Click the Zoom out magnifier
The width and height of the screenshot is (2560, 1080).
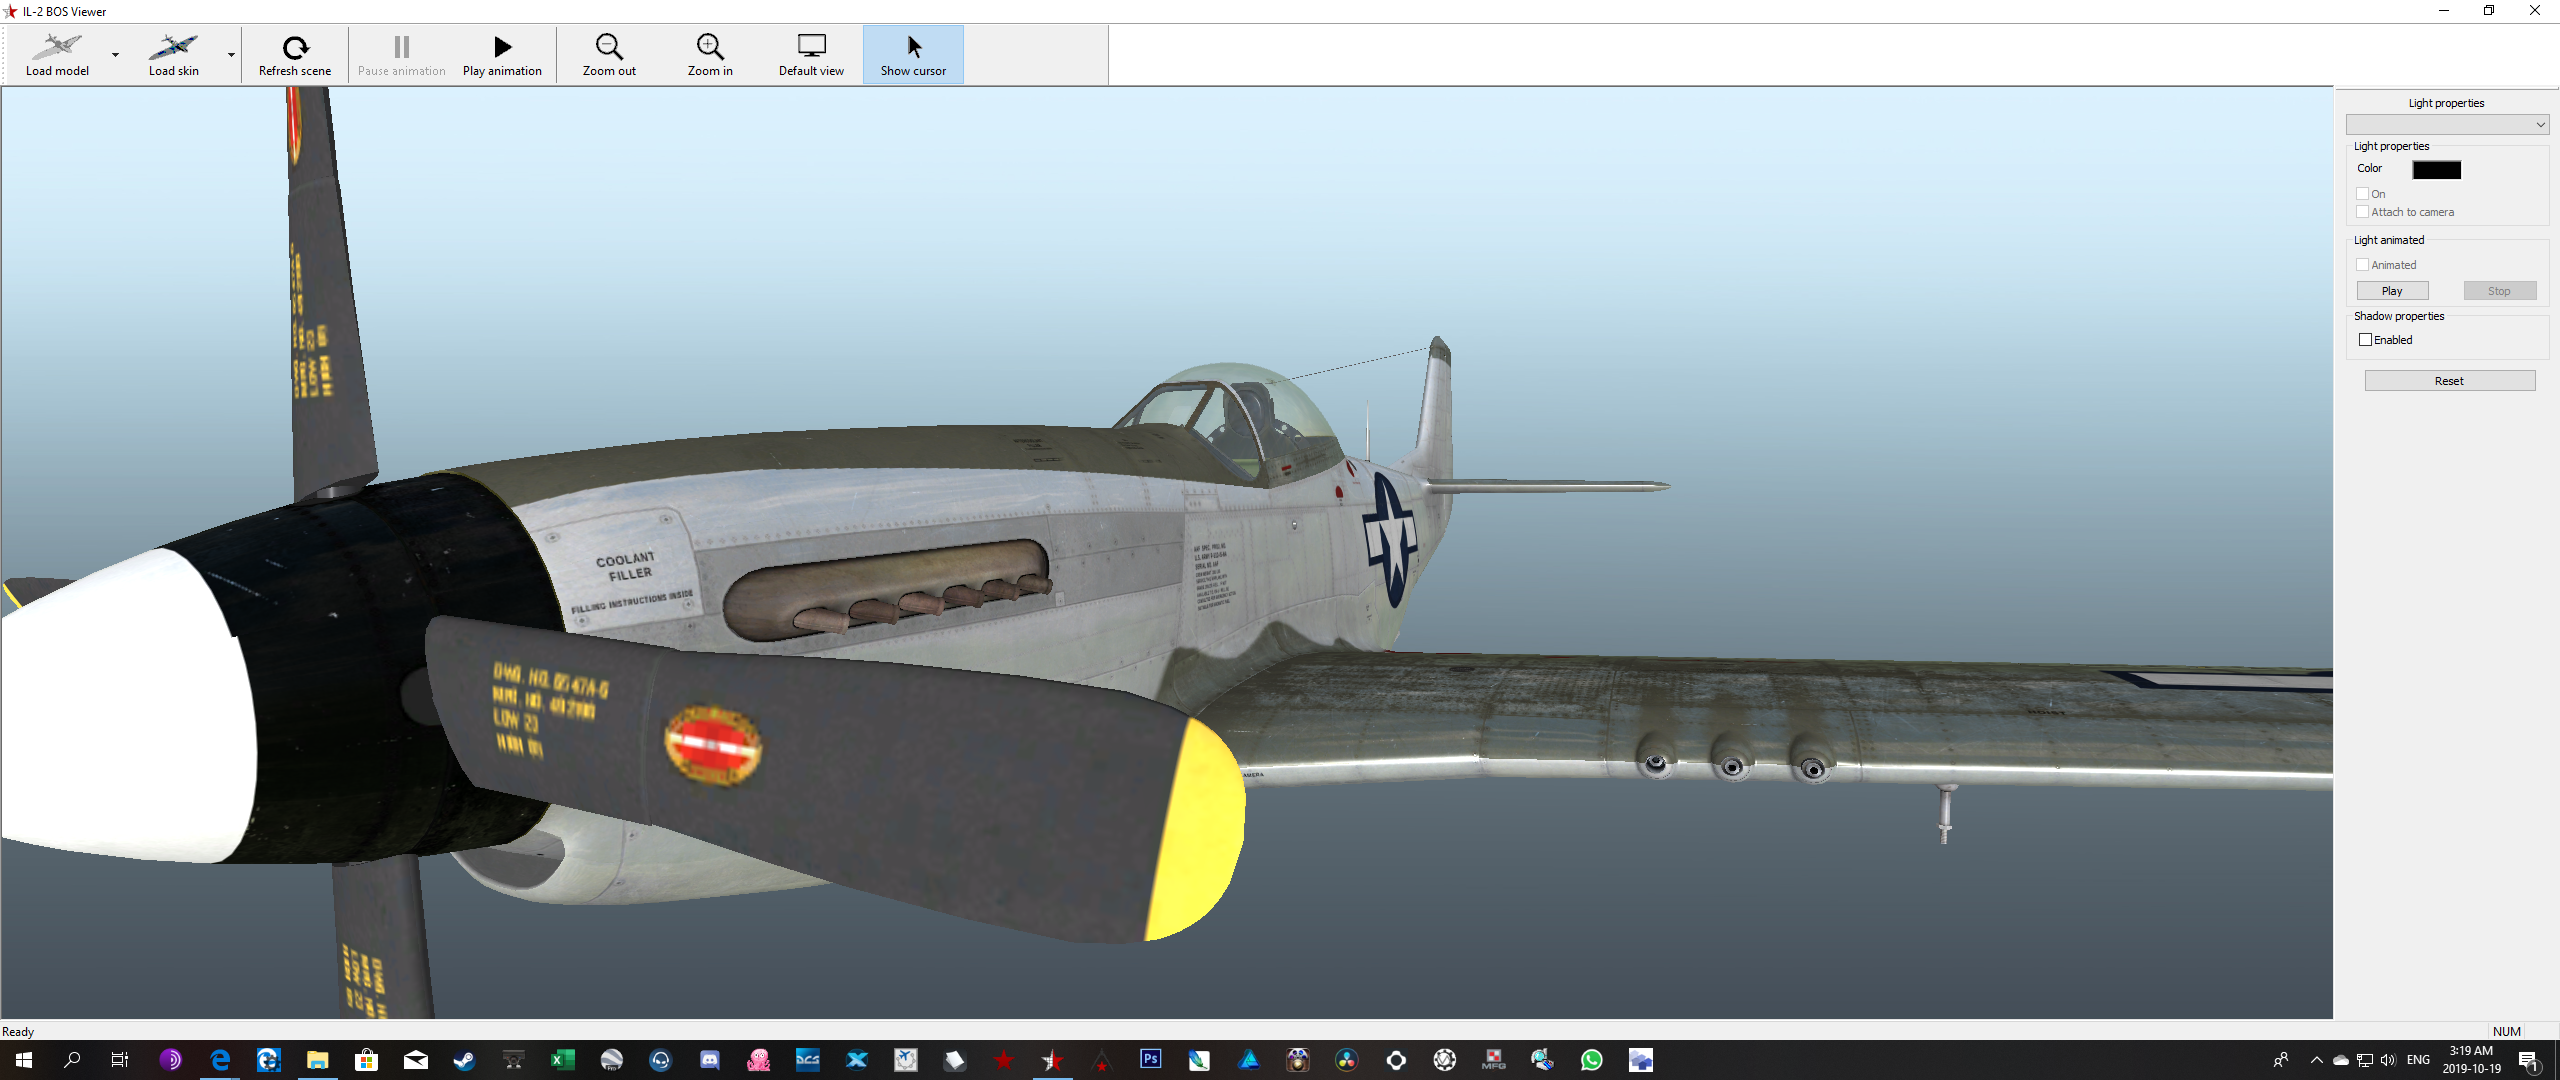click(x=609, y=47)
